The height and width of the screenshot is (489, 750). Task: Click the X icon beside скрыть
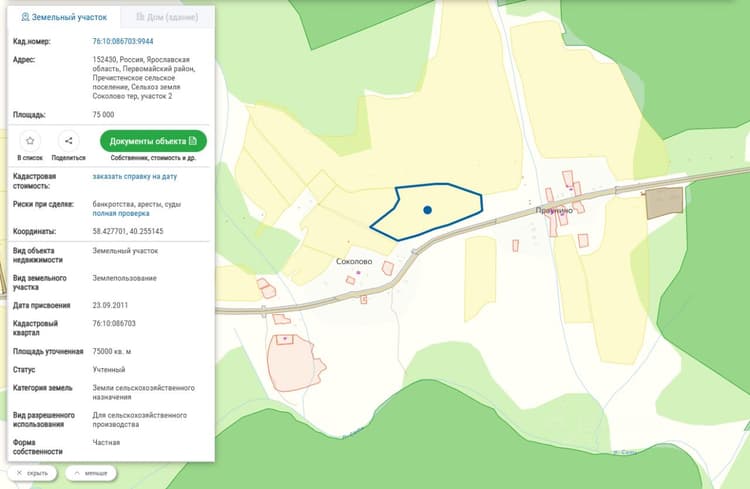point(19,473)
